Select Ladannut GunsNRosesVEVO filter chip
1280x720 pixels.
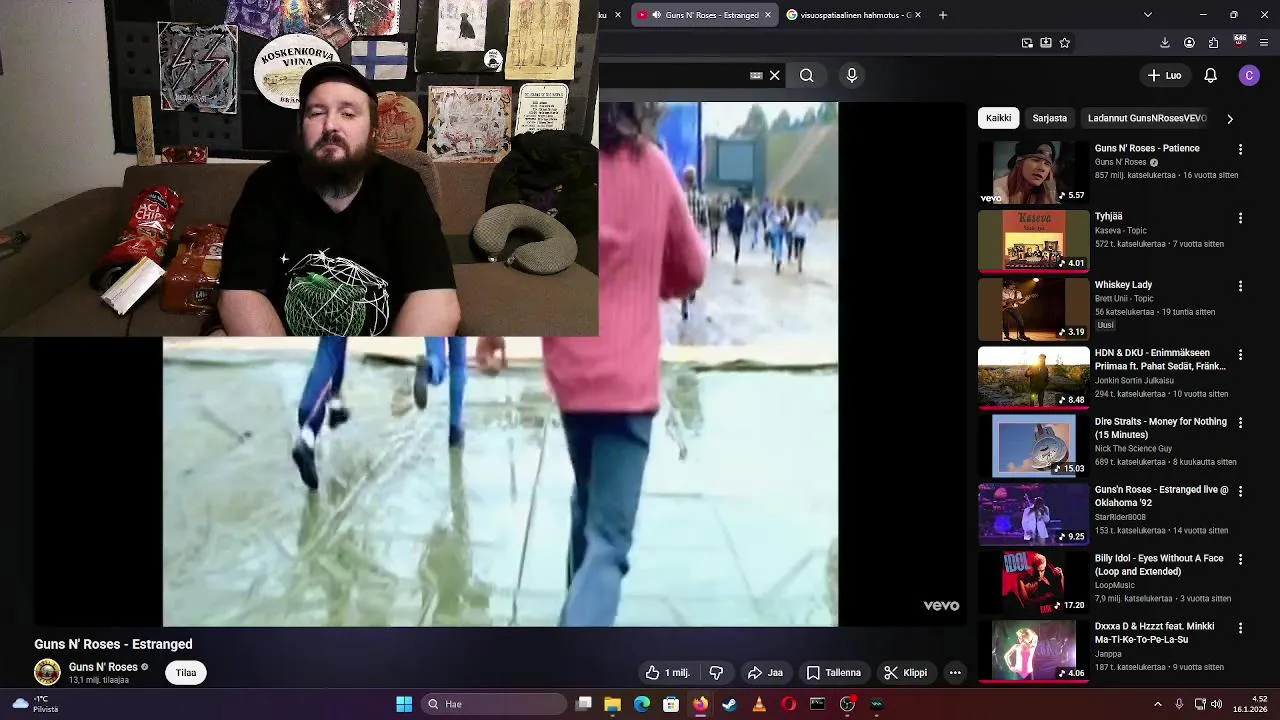pyautogui.click(x=1147, y=118)
